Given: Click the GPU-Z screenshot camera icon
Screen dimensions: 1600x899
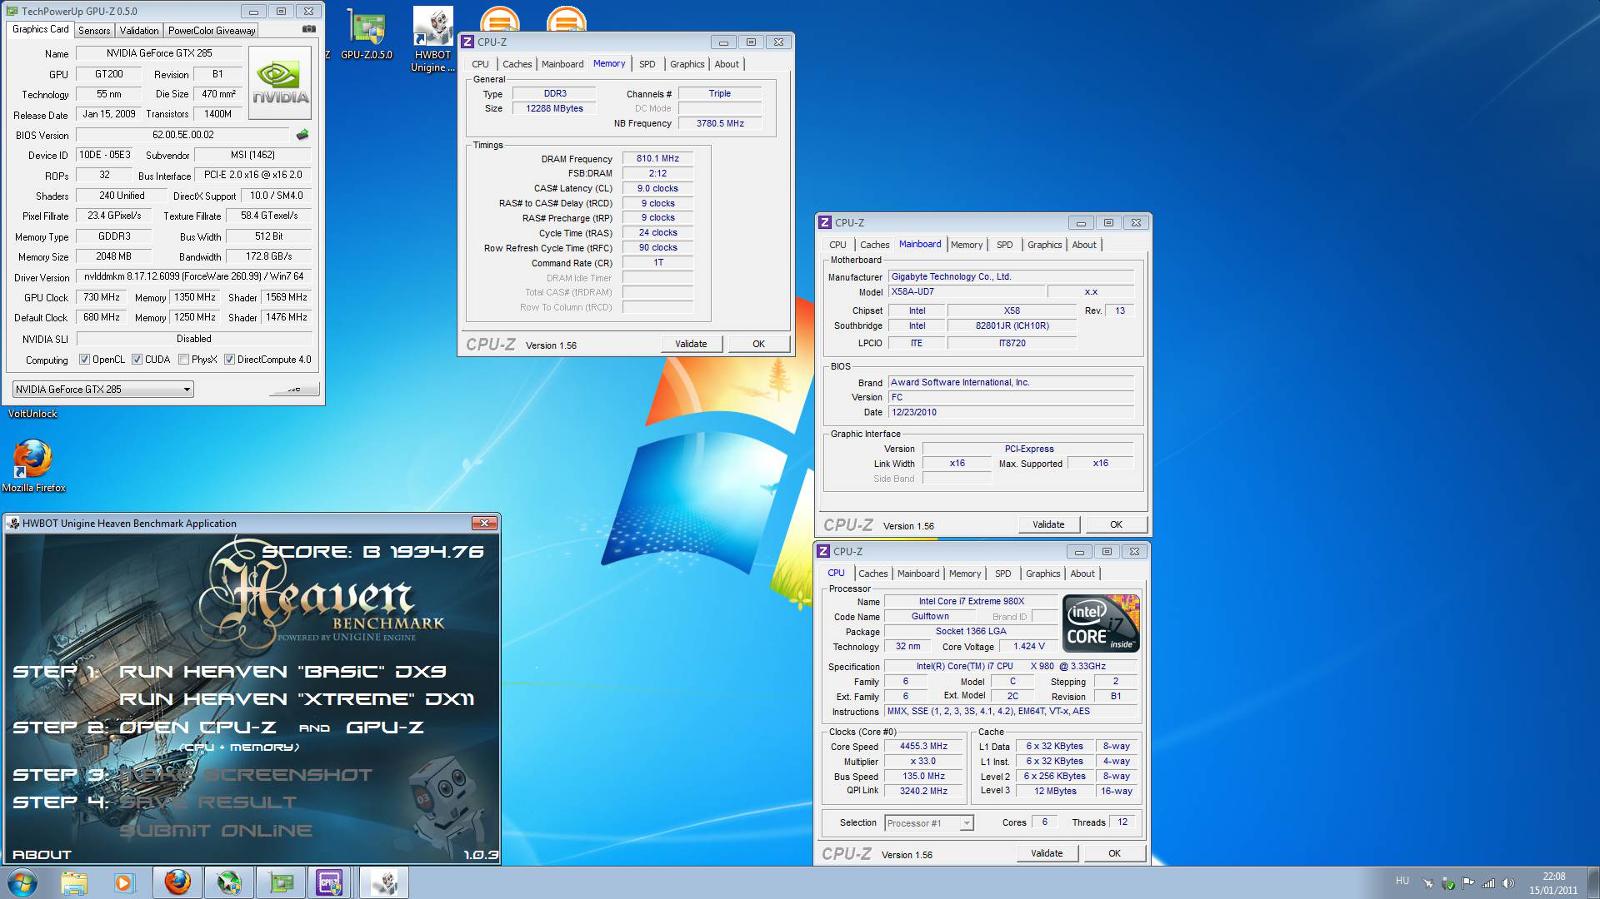Looking at the screenshot, I should tap(309, 29).
